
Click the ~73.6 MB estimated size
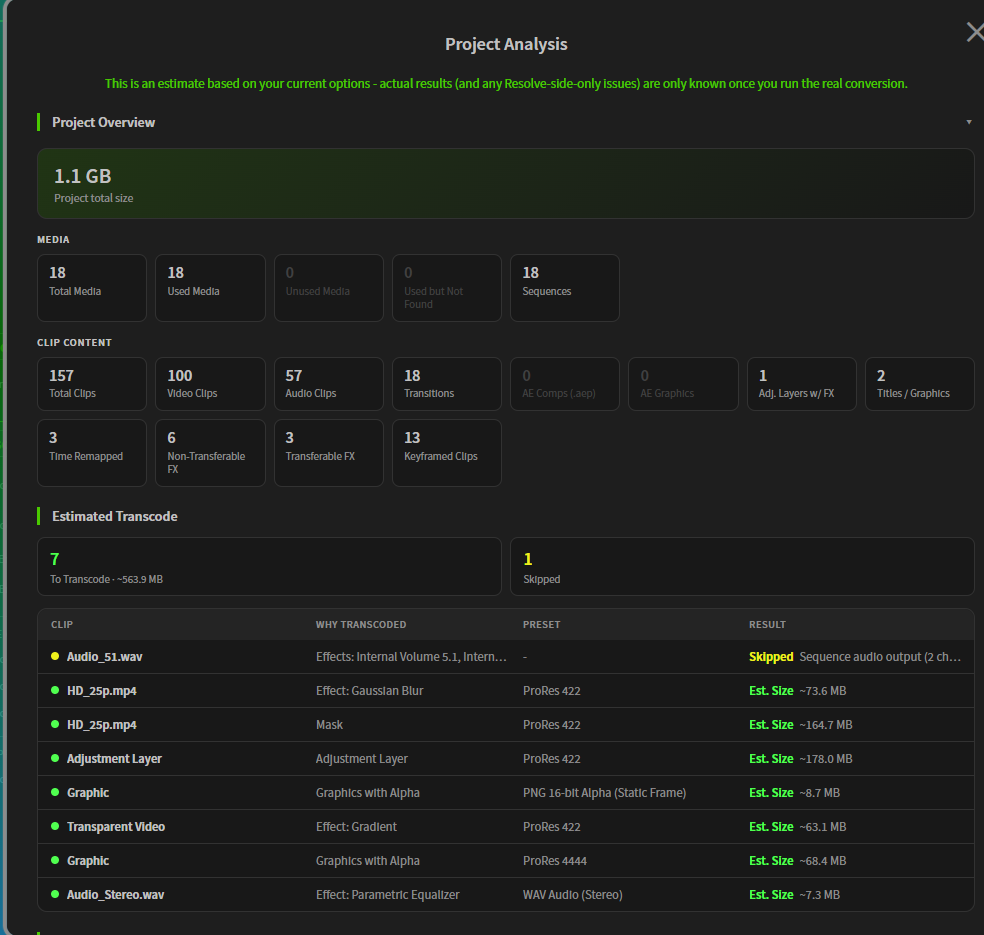[822, 691]
